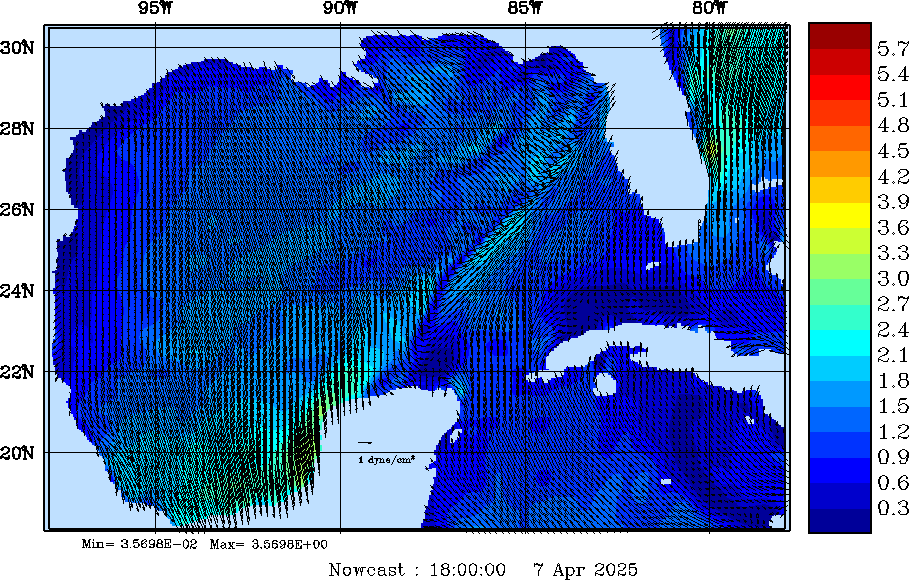Click the 1.5 colorbar value label
Screen dimensions: 909x580
893,406
